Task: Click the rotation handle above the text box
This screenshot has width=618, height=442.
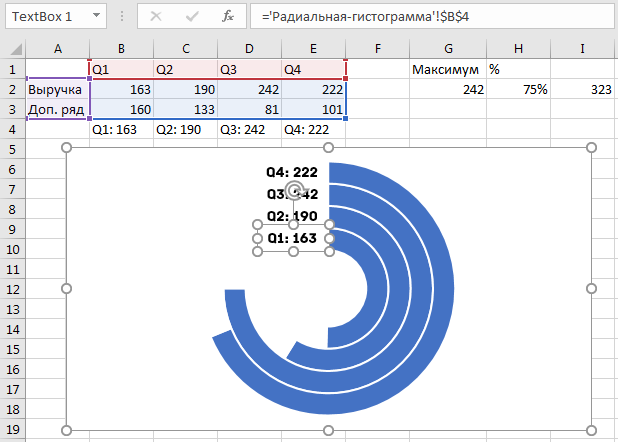Action: [294, 190]
